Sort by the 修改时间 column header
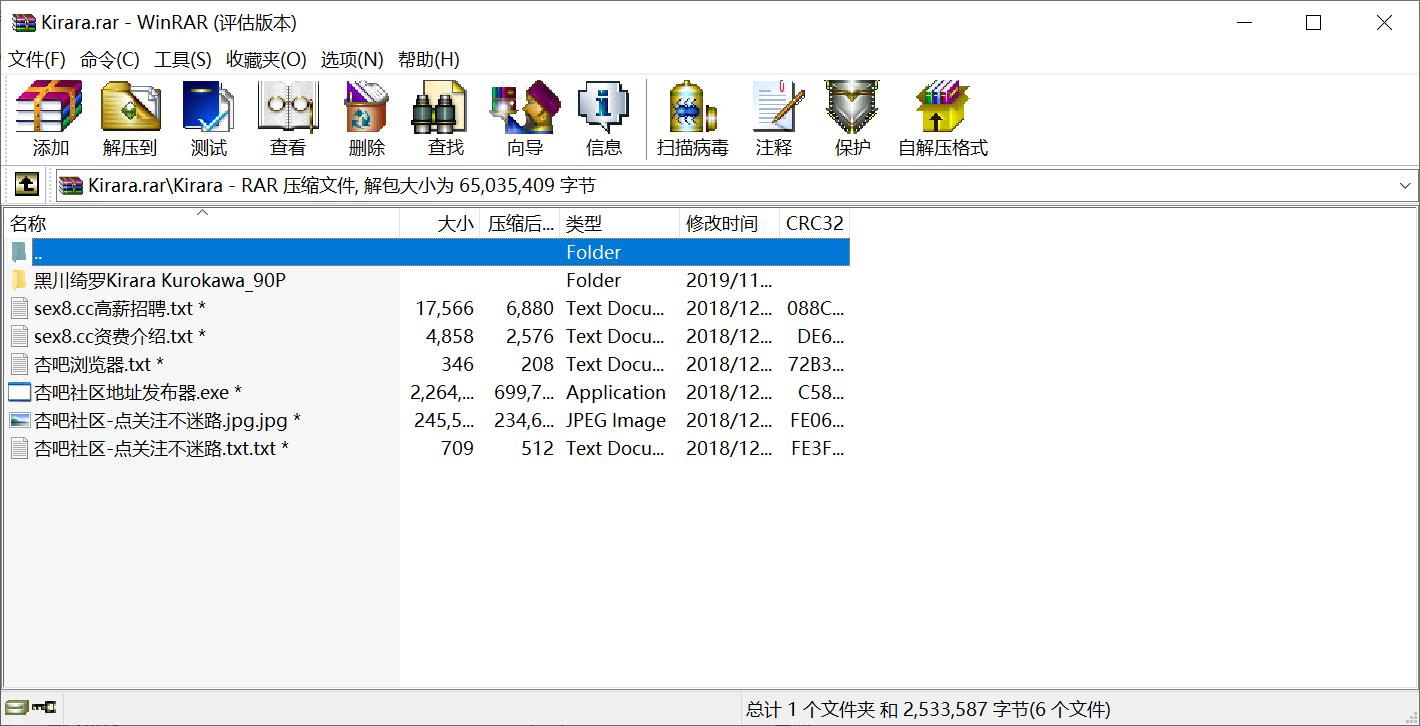 [x=730, y=223]
